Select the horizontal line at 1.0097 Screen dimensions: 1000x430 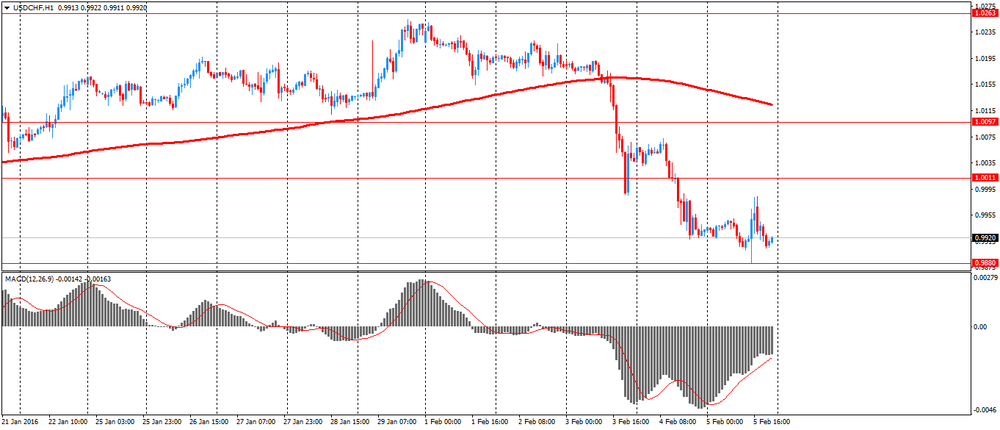pos(485,122)
